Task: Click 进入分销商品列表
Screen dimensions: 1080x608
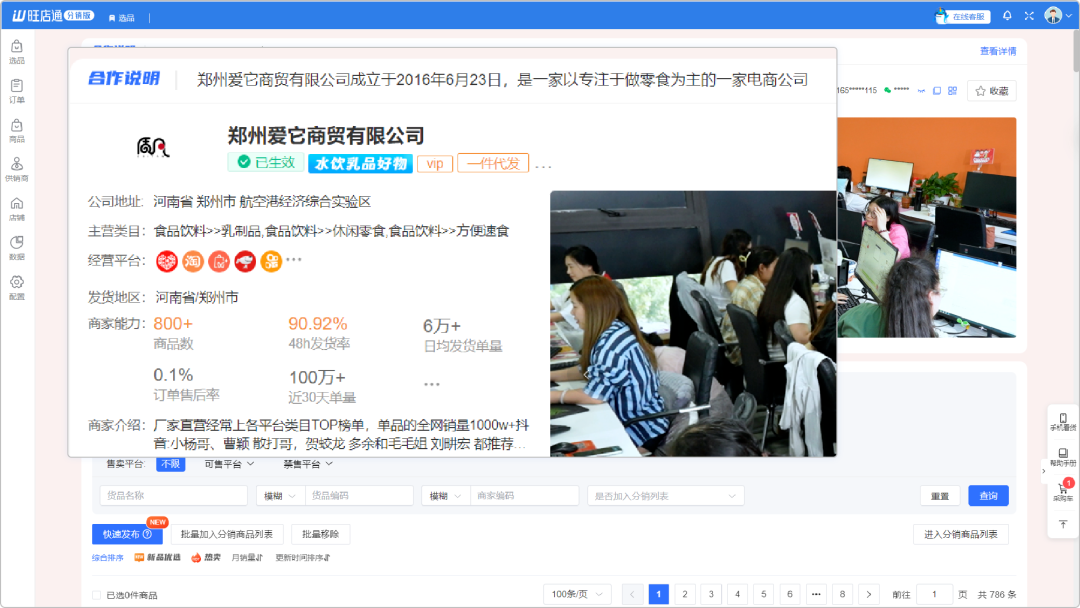Action: click(961, 534)
